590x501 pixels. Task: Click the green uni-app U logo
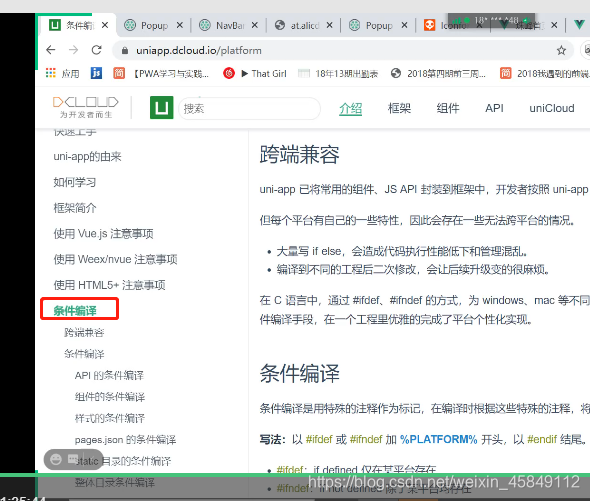click(162, 108)
